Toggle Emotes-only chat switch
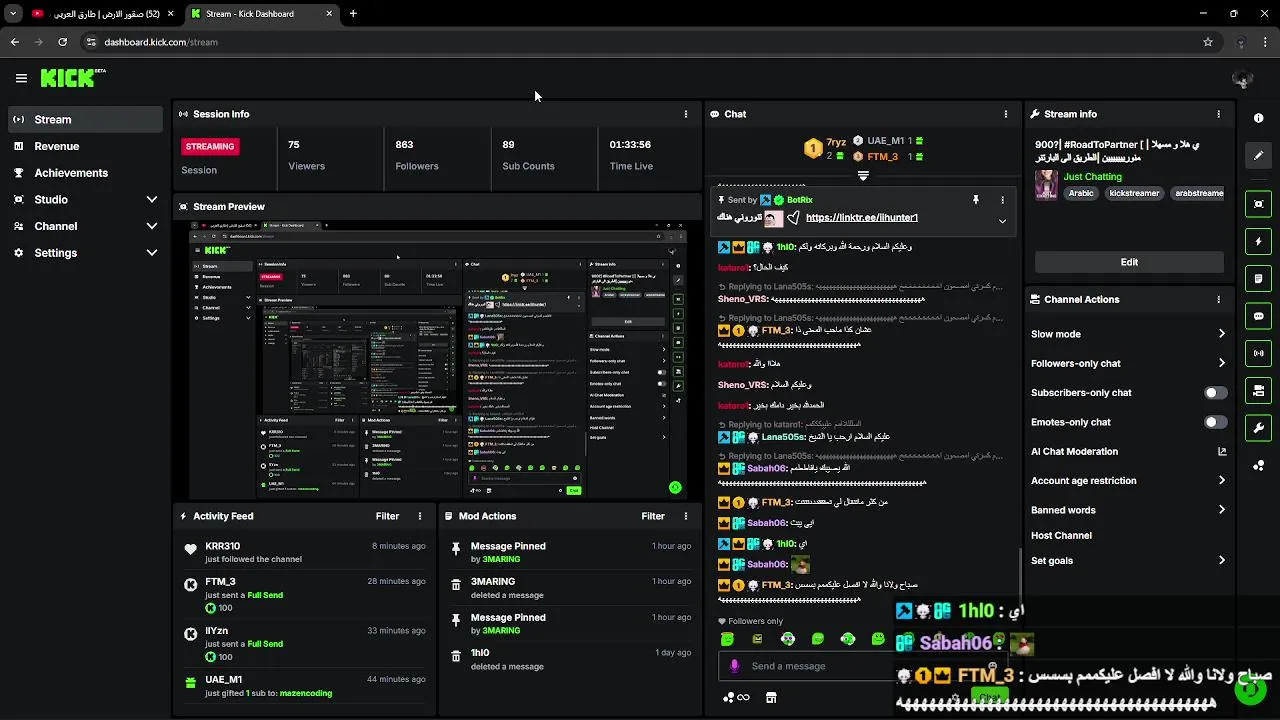Screen dimensions: 1280x720 coord(1215,422)
